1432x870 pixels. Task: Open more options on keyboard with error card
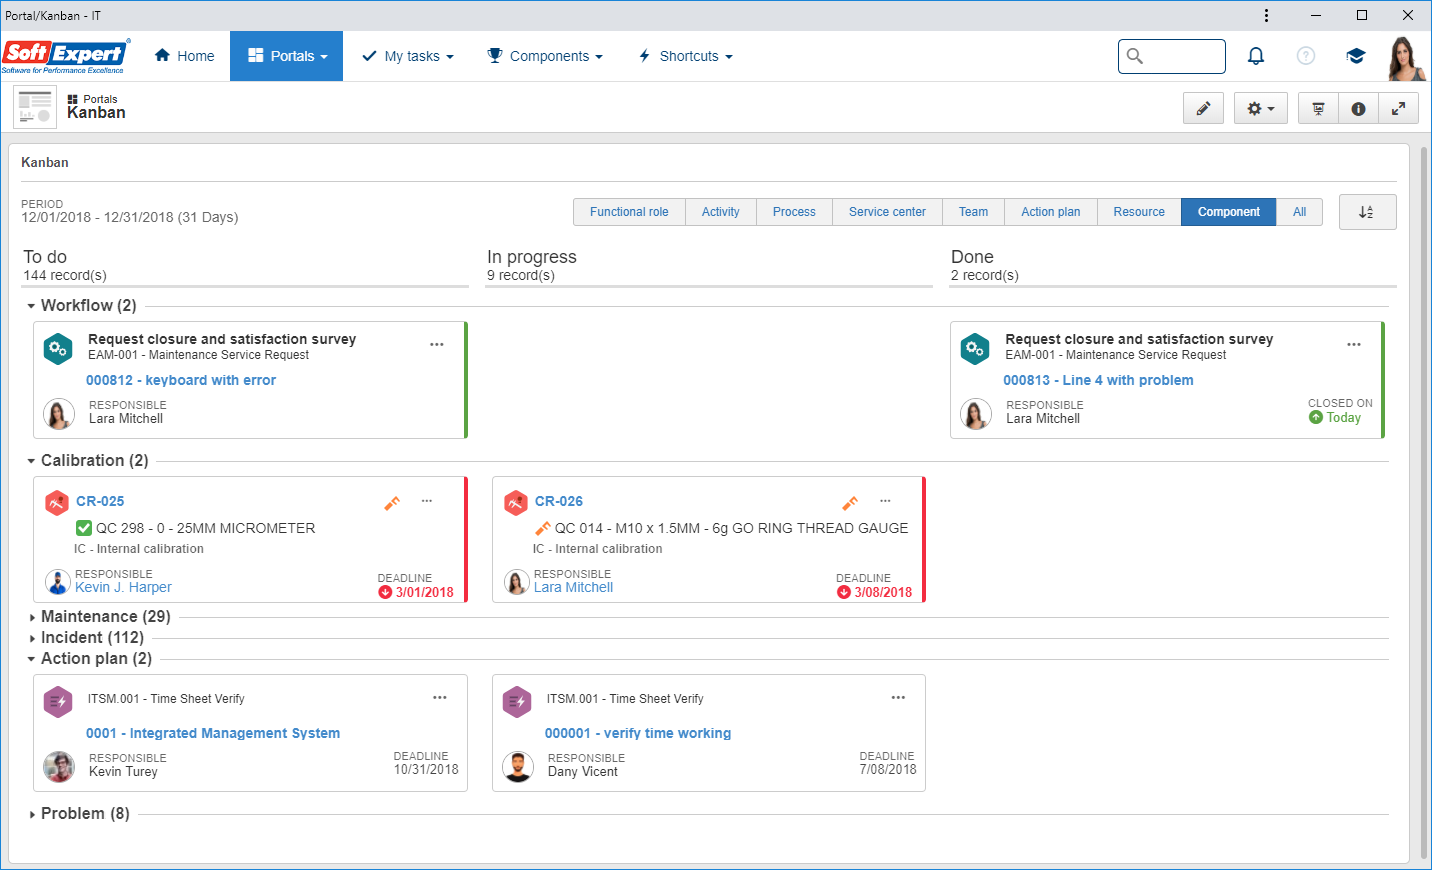tap(437, 344)
